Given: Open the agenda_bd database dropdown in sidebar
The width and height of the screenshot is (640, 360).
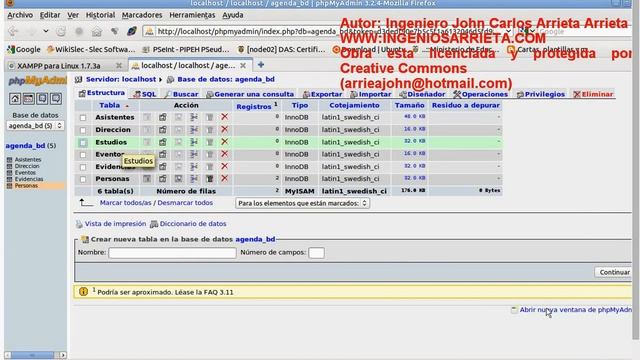Looking at the screenshot, I should coord(35,126).
